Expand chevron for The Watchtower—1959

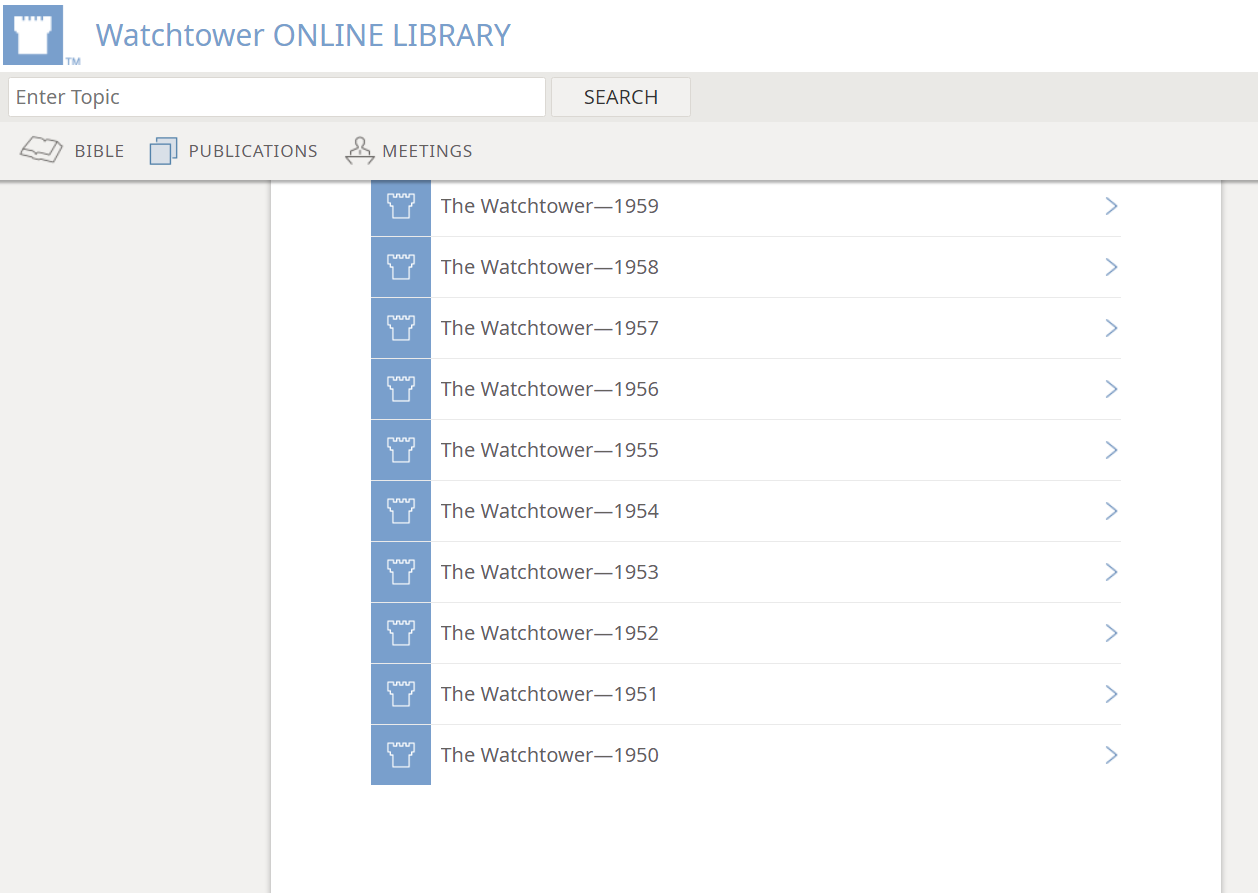(1111, 206)
